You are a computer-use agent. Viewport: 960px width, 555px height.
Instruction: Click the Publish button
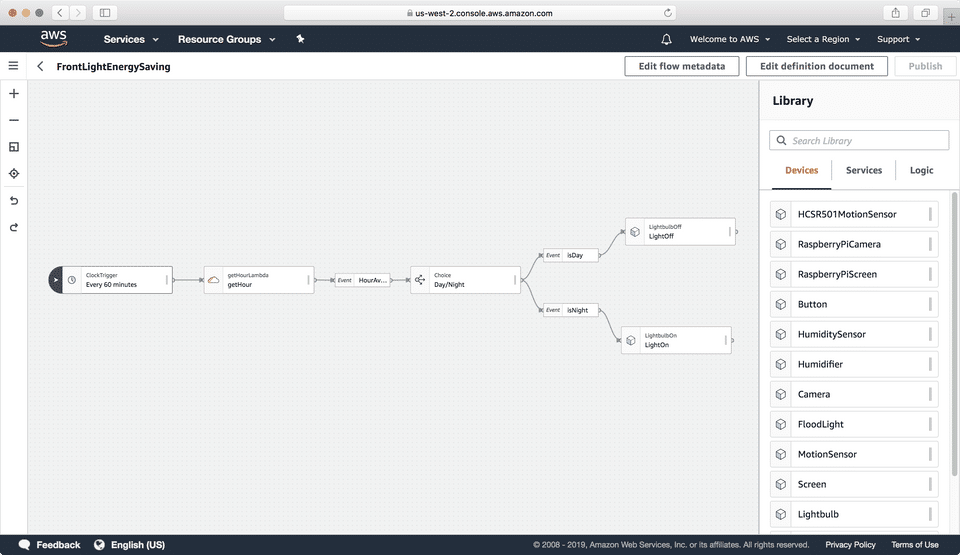pos(925,66)
